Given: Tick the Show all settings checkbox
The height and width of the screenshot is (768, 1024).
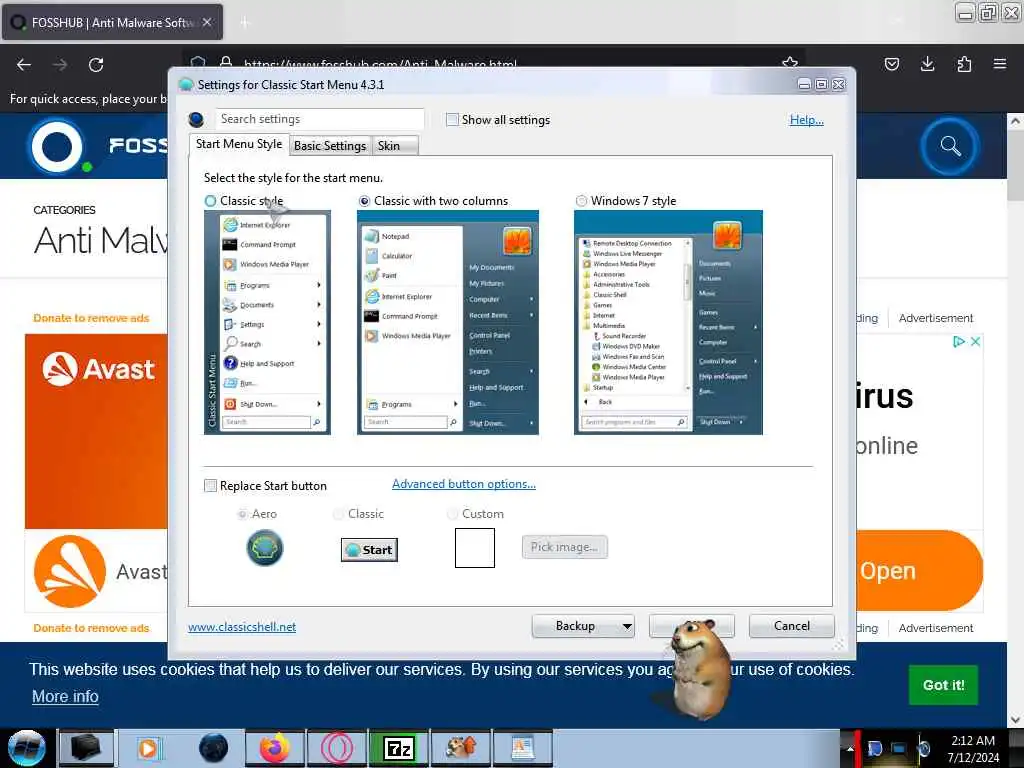Looking at the screenshot, I should 452,120.
